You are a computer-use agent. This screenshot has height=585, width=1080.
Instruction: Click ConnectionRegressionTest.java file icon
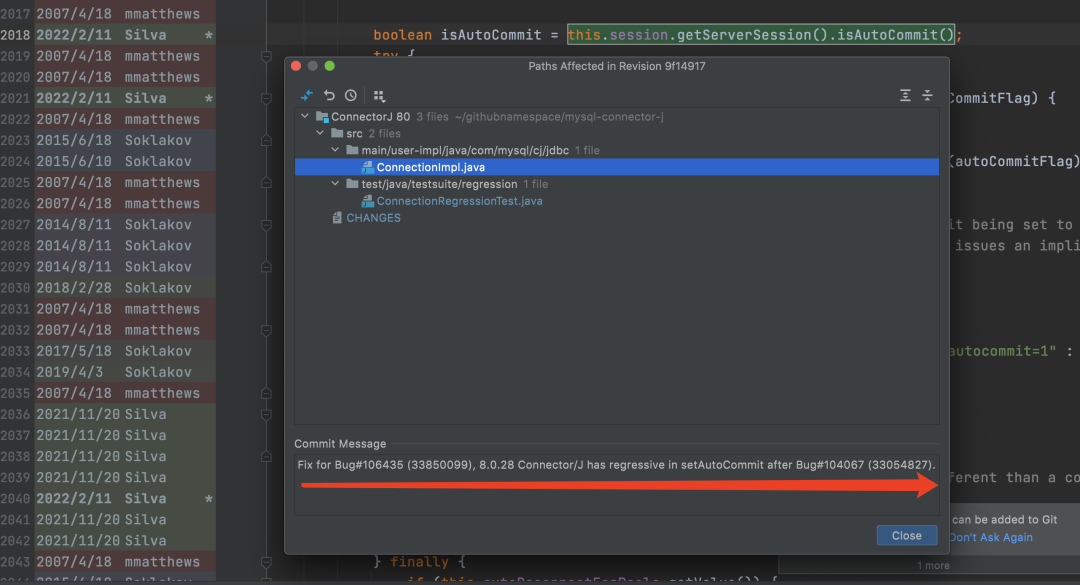pos(368,201)
